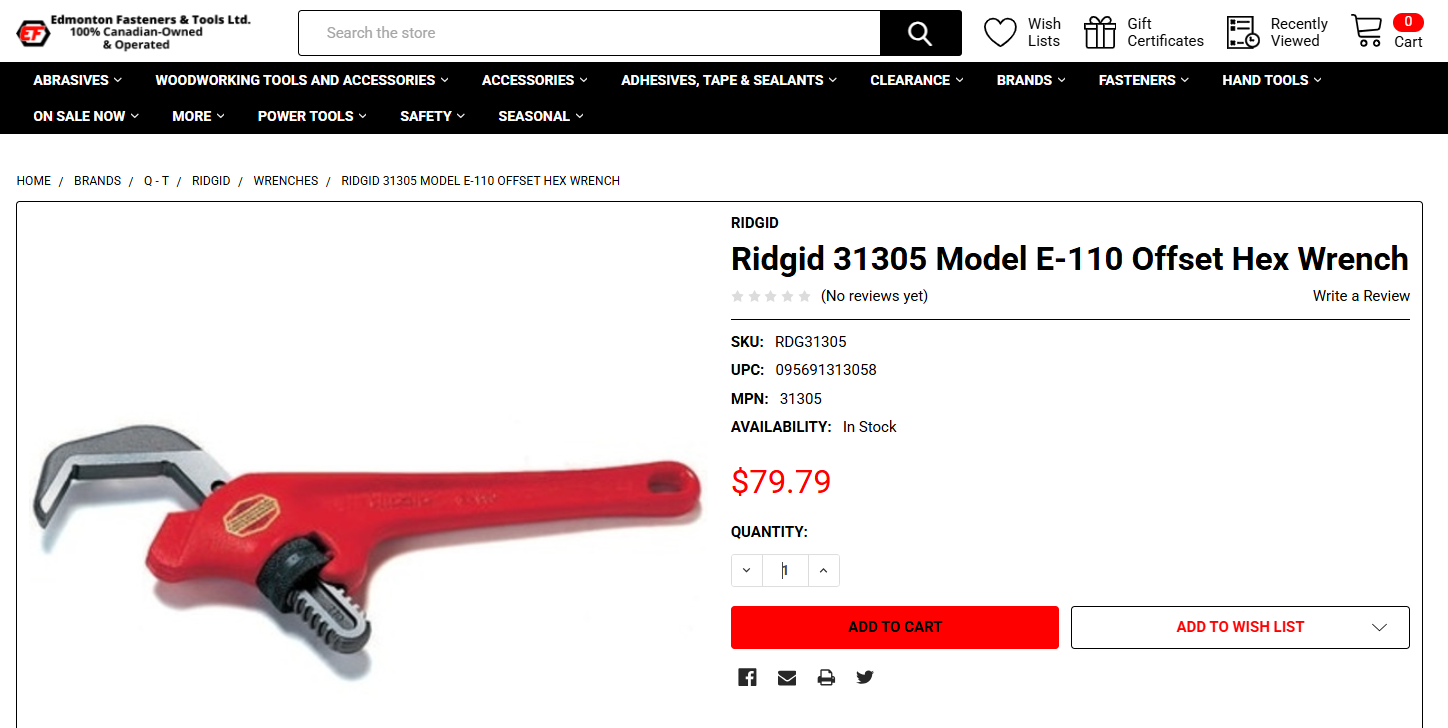Viewport: 1448px width, 728px height.
Task: Focus the store search field
Action: [x=589, y=33]
